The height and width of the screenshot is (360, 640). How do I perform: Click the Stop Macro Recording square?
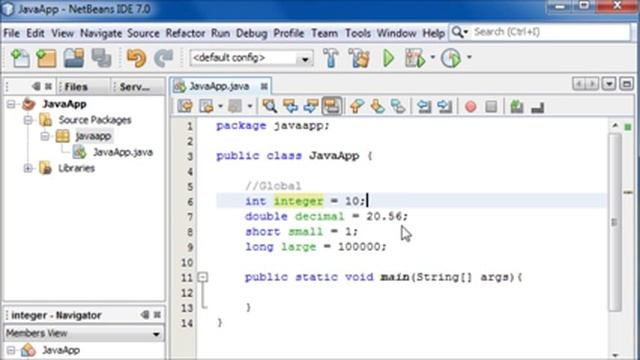(x=491, y=107)
